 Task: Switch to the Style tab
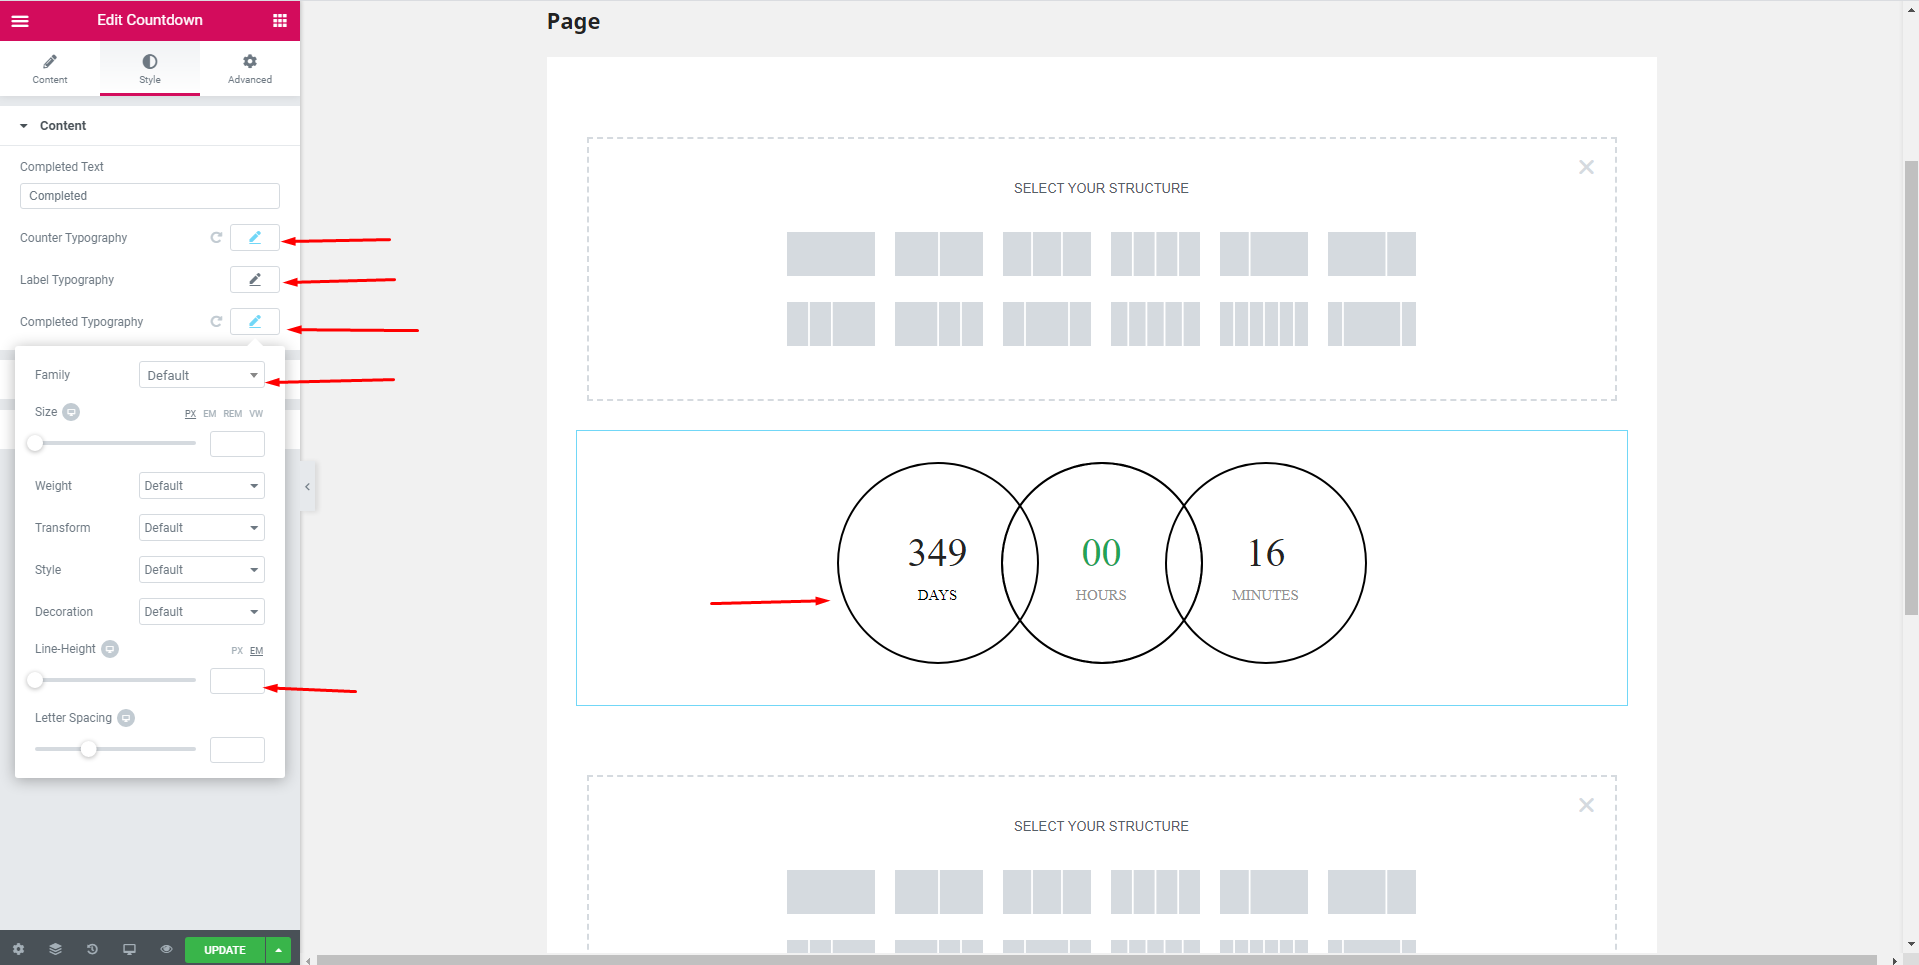(x=150, y=69)
